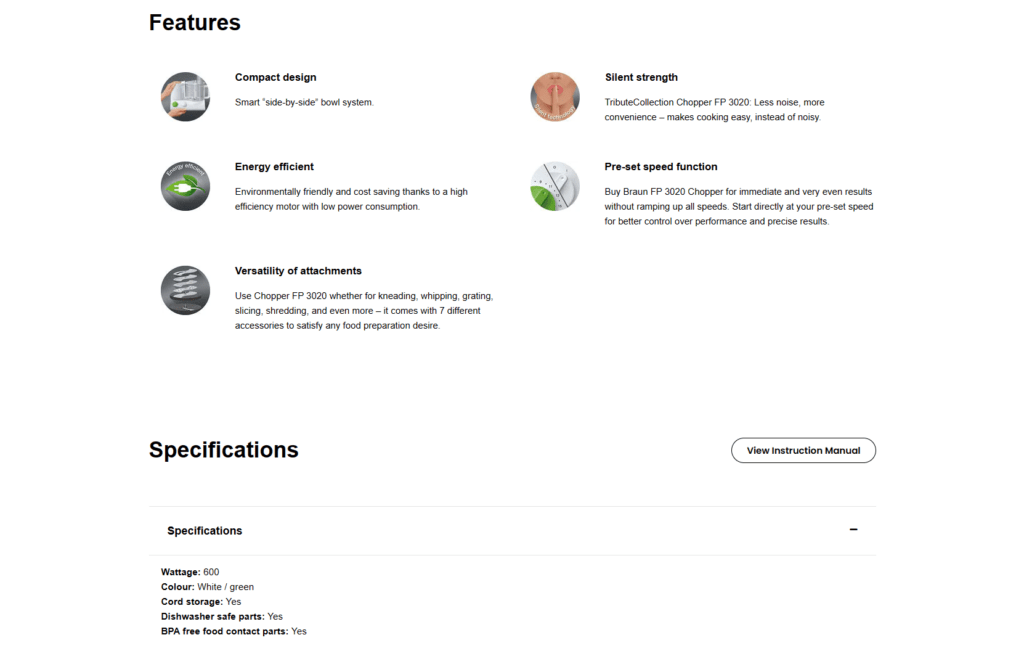Click the Compact design title
Image resolution: width=1024 pixels, height=656 pixels.
(275, 77)
